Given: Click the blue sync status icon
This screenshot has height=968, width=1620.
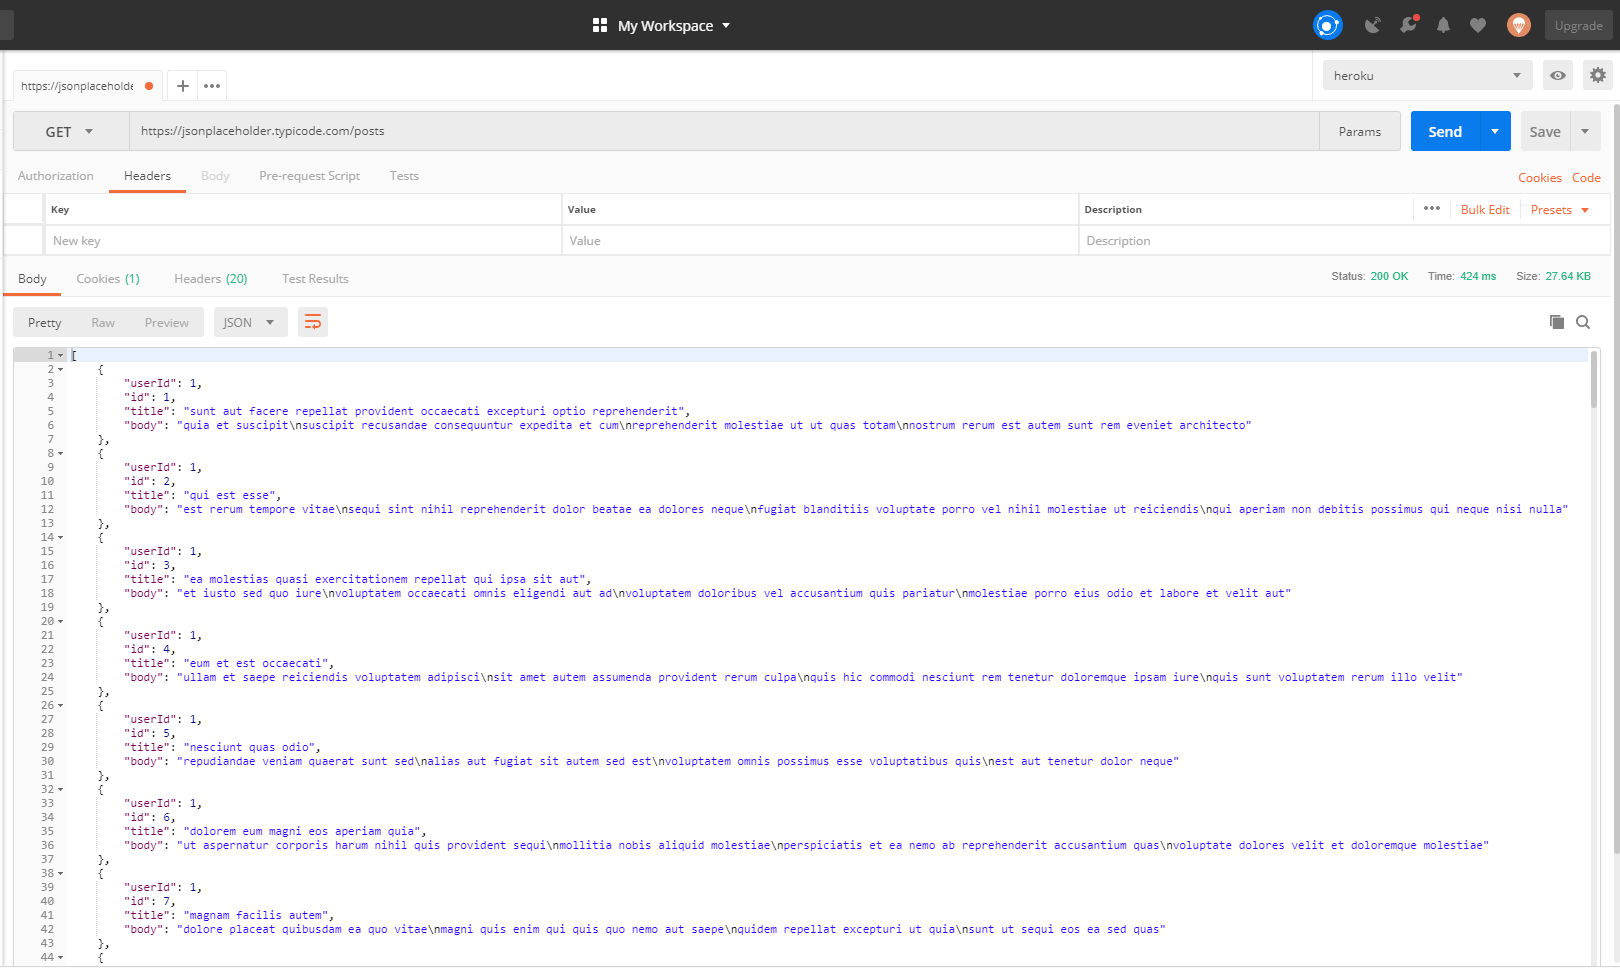Looking at the screenshot, I should tap(1327, 25).
